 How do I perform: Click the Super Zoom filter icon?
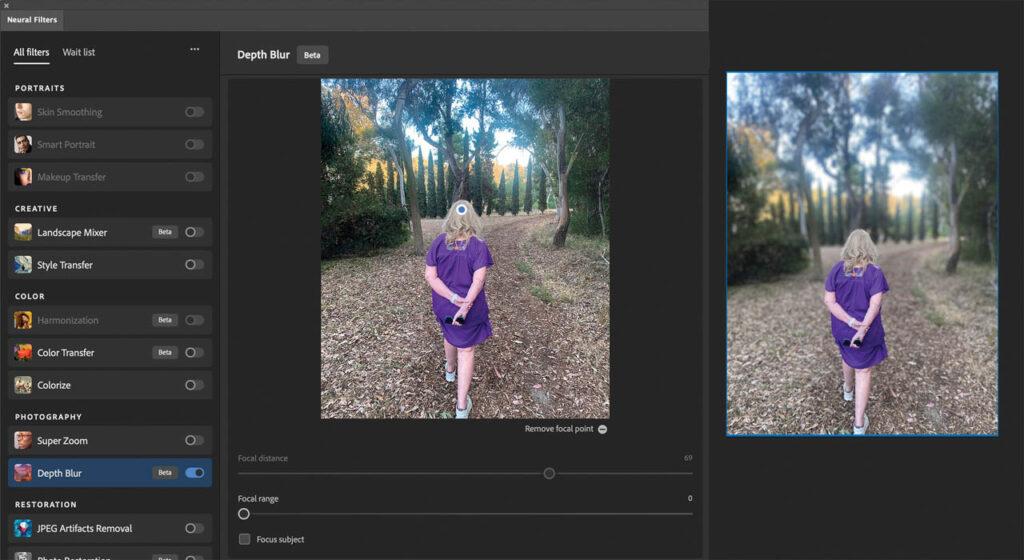pyautogui.click(x=23, y=441)
